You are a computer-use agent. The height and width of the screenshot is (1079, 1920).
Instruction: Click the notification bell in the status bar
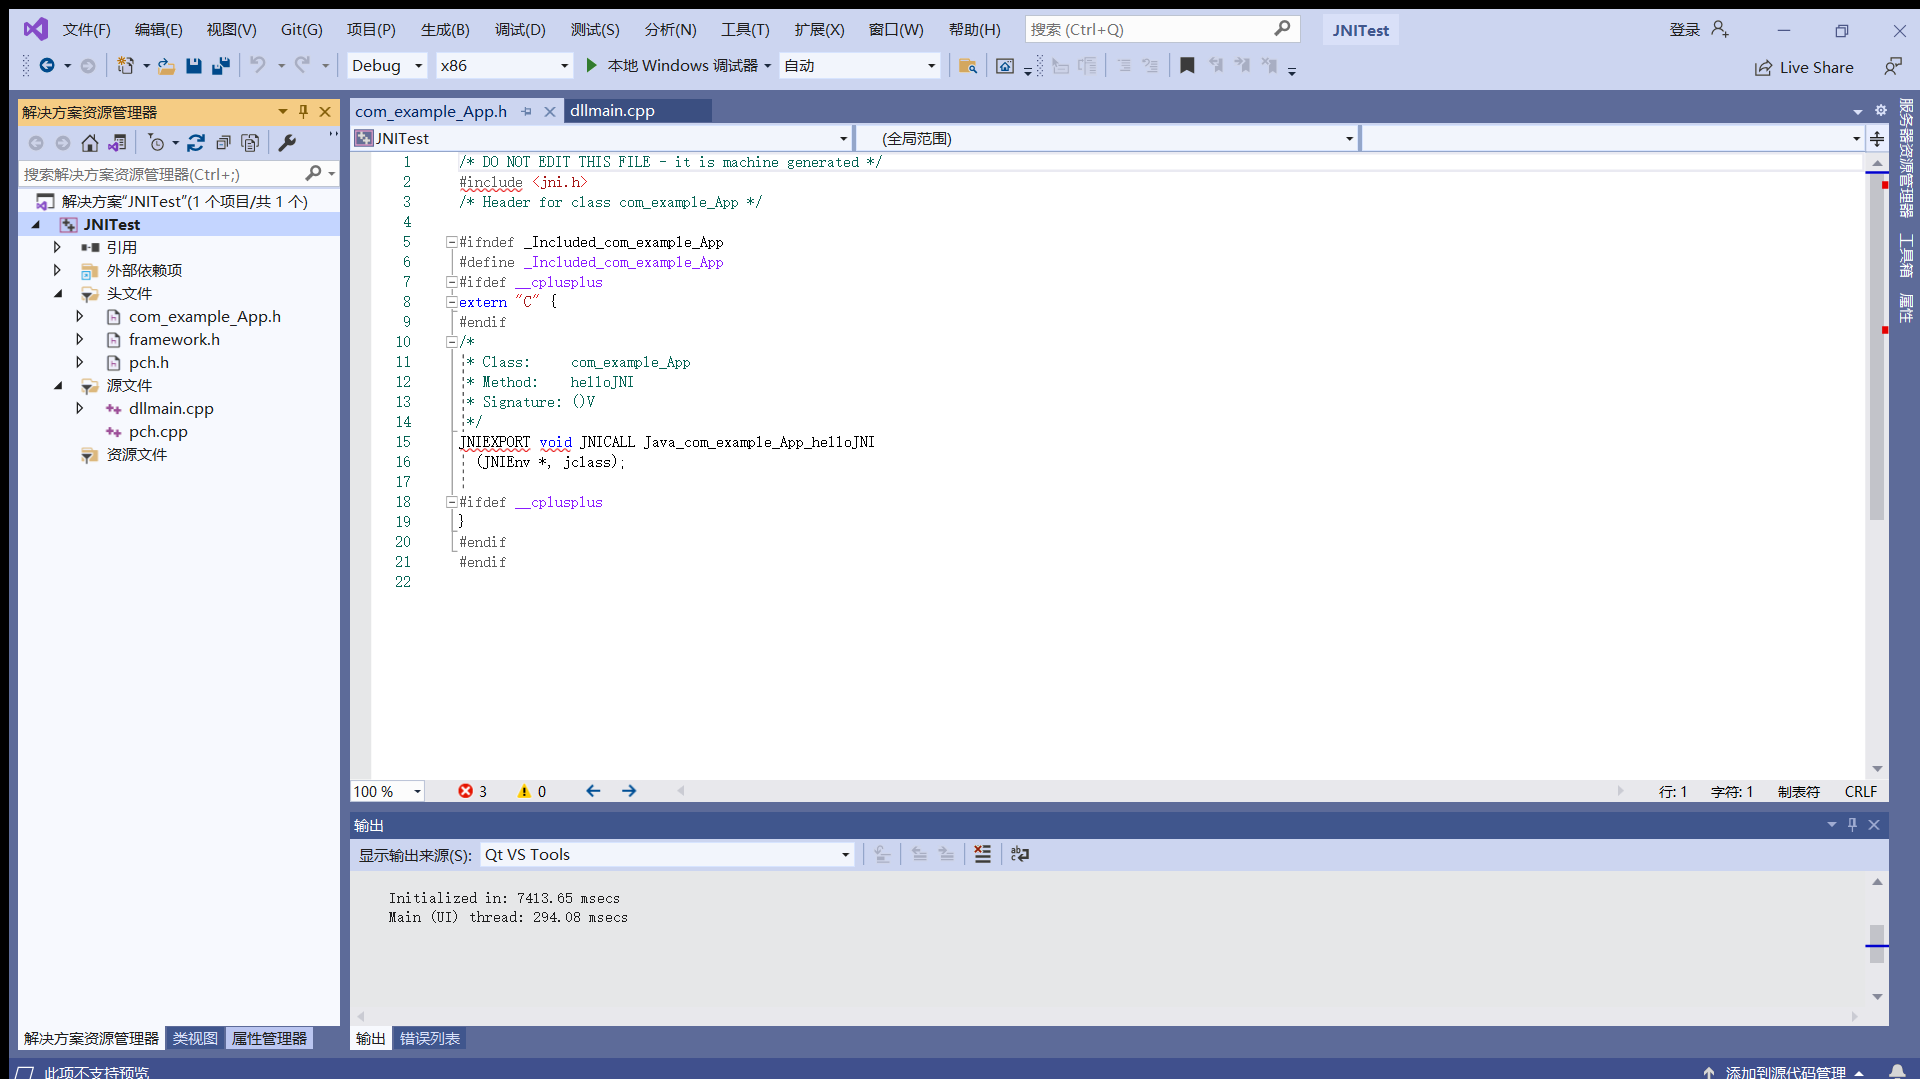click(x=1897, y=1071)
